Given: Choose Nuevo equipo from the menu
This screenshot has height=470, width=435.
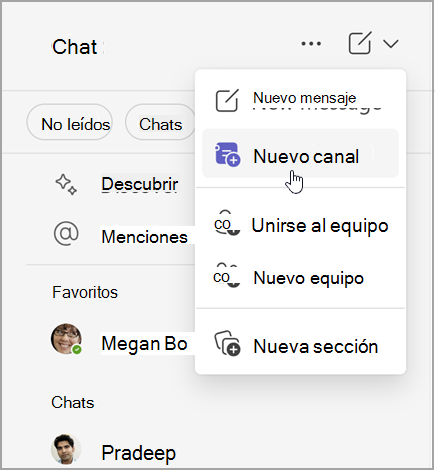Looking at the screenshot, I should (x=300, y=278).
